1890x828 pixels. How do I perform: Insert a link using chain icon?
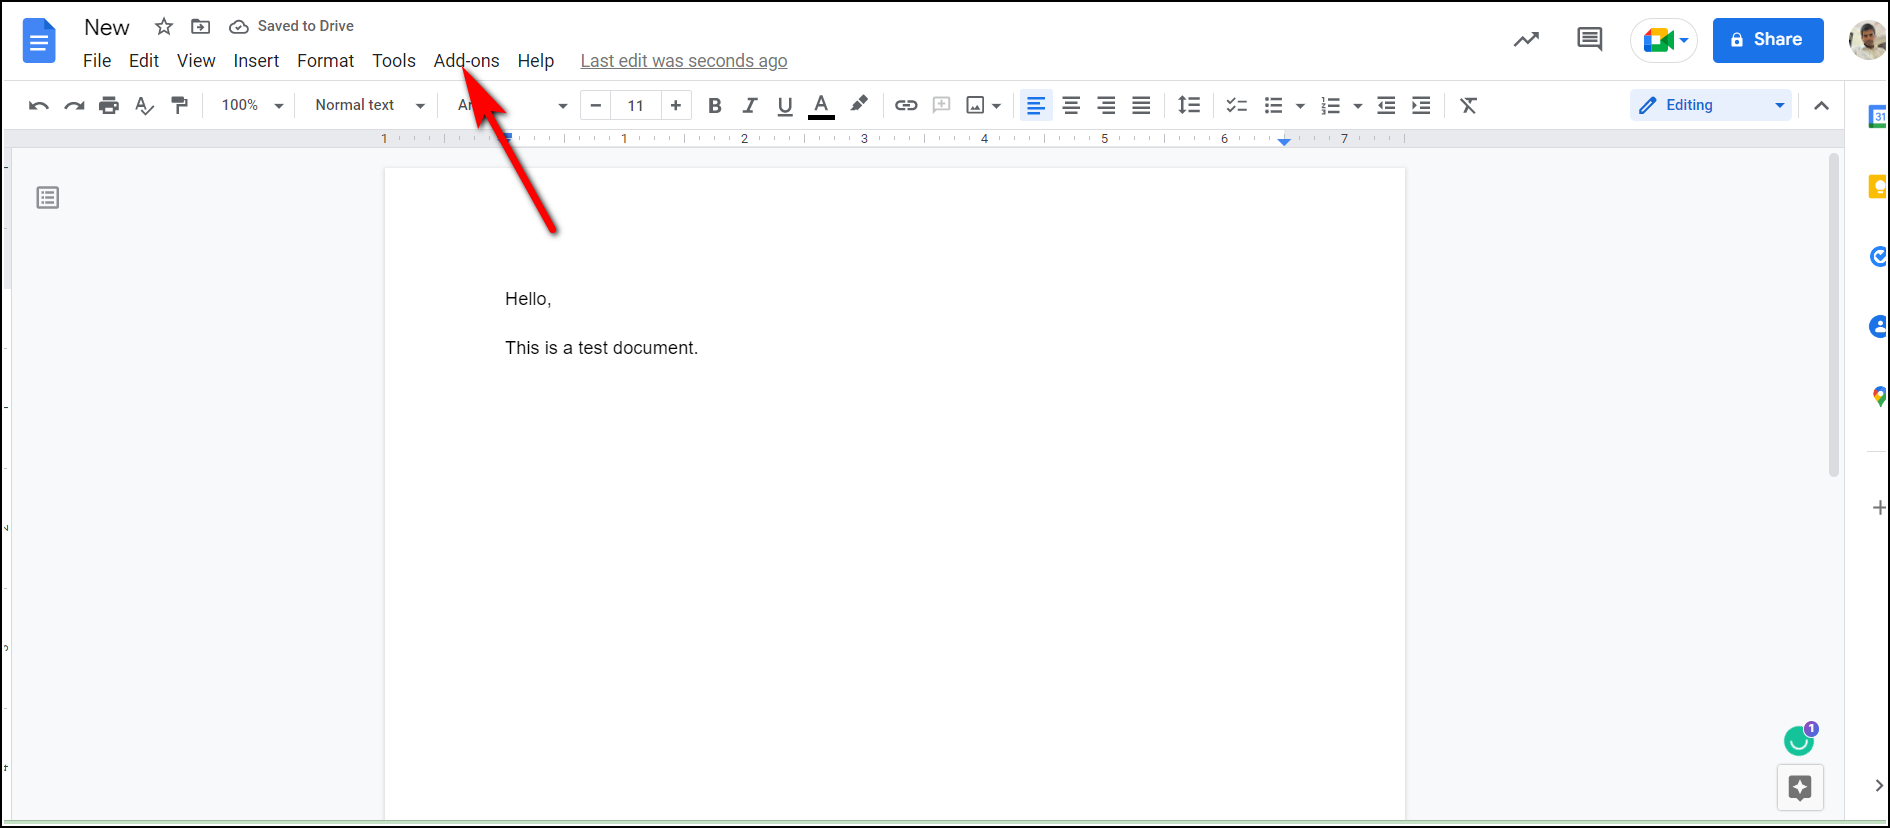[906, 105]
